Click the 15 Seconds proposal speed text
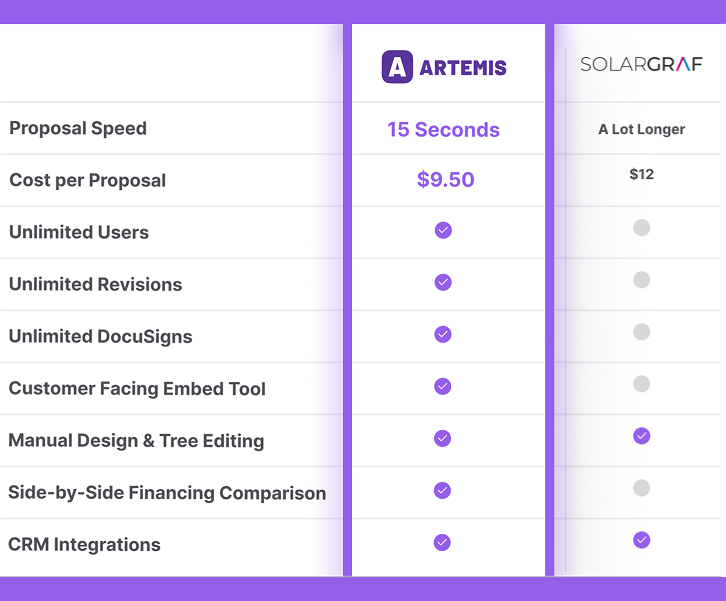This screenshot has height=601, width=726. [443, 130]
